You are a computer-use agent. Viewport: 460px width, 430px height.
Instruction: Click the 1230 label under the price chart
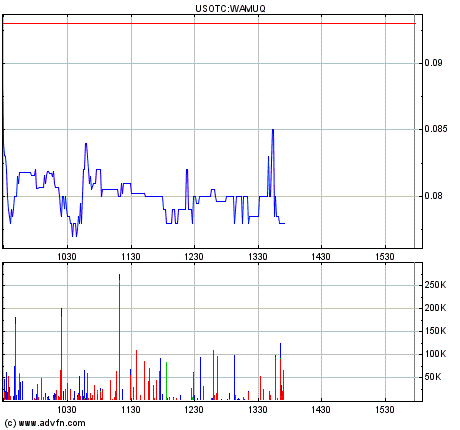coord(194,257)
